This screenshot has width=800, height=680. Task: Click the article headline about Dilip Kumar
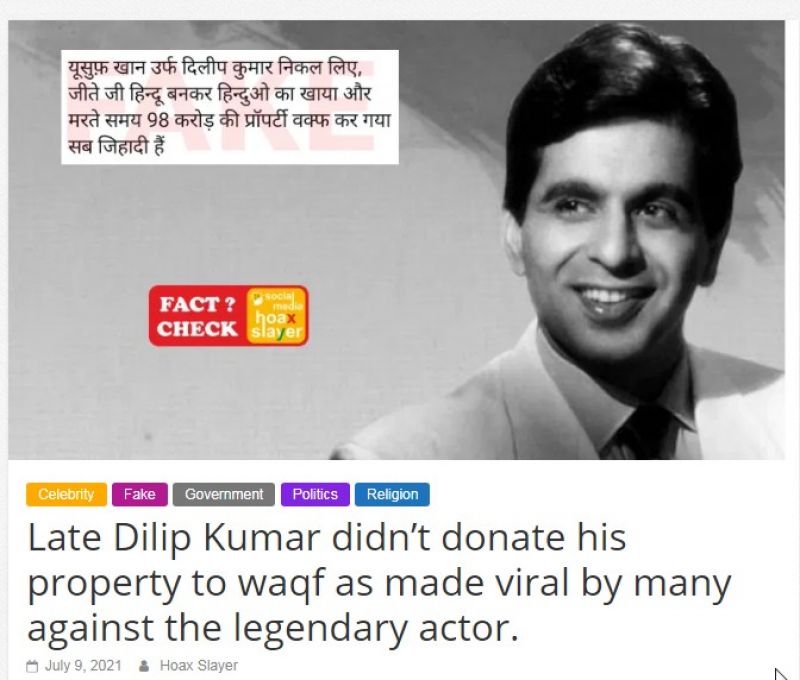coord(380,583)
